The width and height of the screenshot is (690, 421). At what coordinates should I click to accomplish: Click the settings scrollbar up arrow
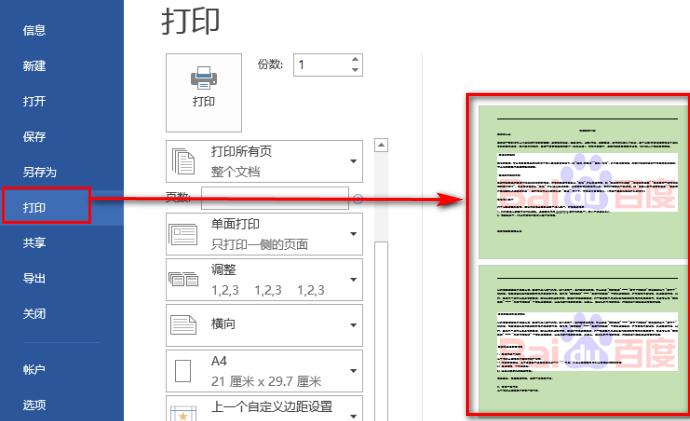pyautogui.click(x=381, y=145)
